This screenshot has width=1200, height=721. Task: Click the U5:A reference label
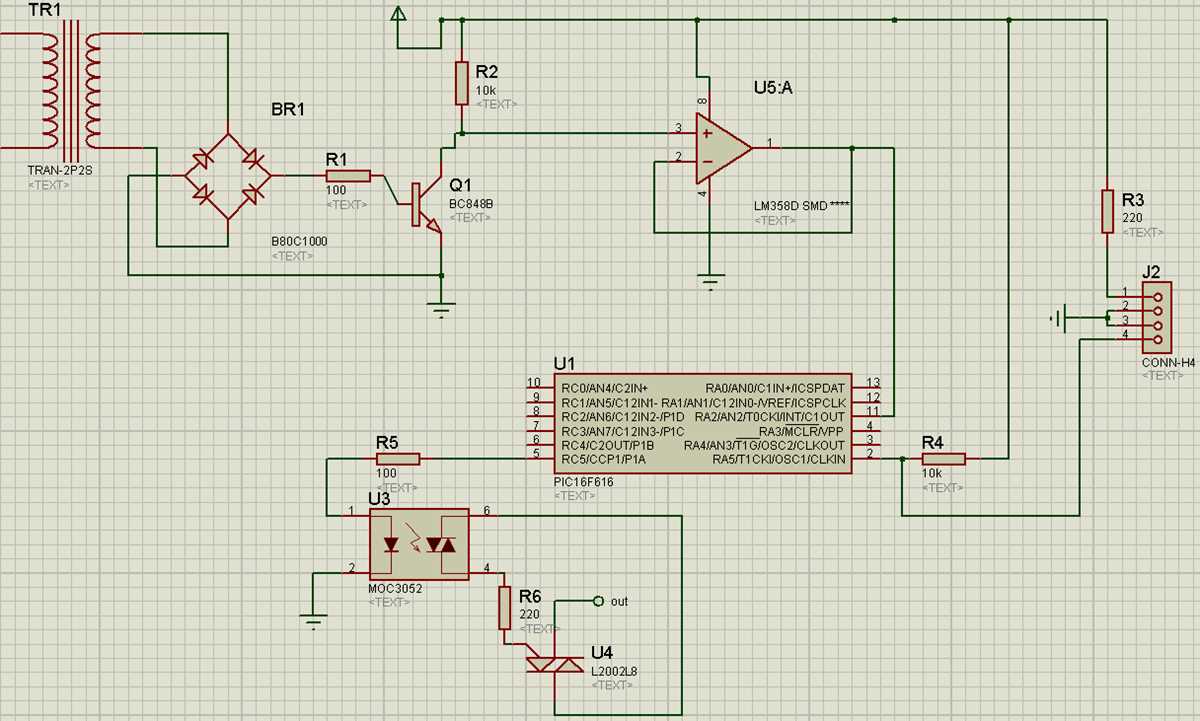[x=774, y=88]
